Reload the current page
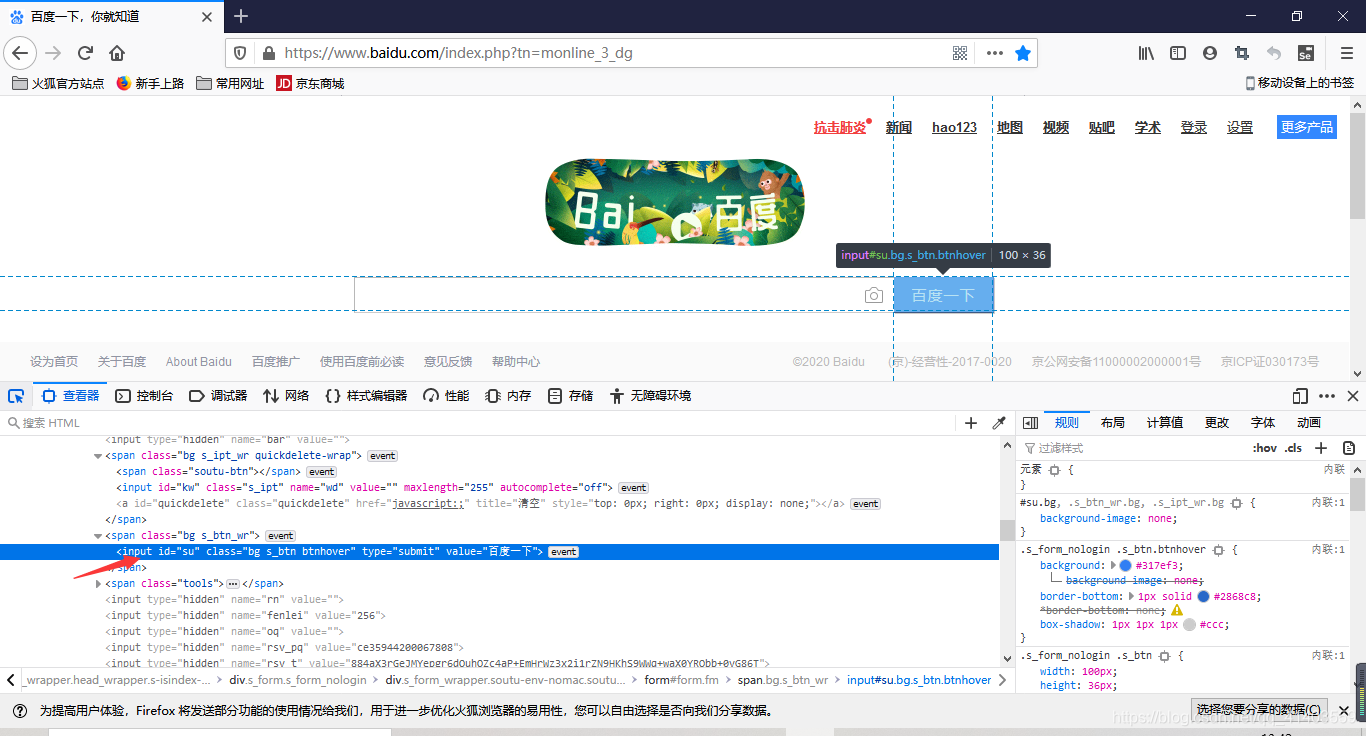 (85, 53)
